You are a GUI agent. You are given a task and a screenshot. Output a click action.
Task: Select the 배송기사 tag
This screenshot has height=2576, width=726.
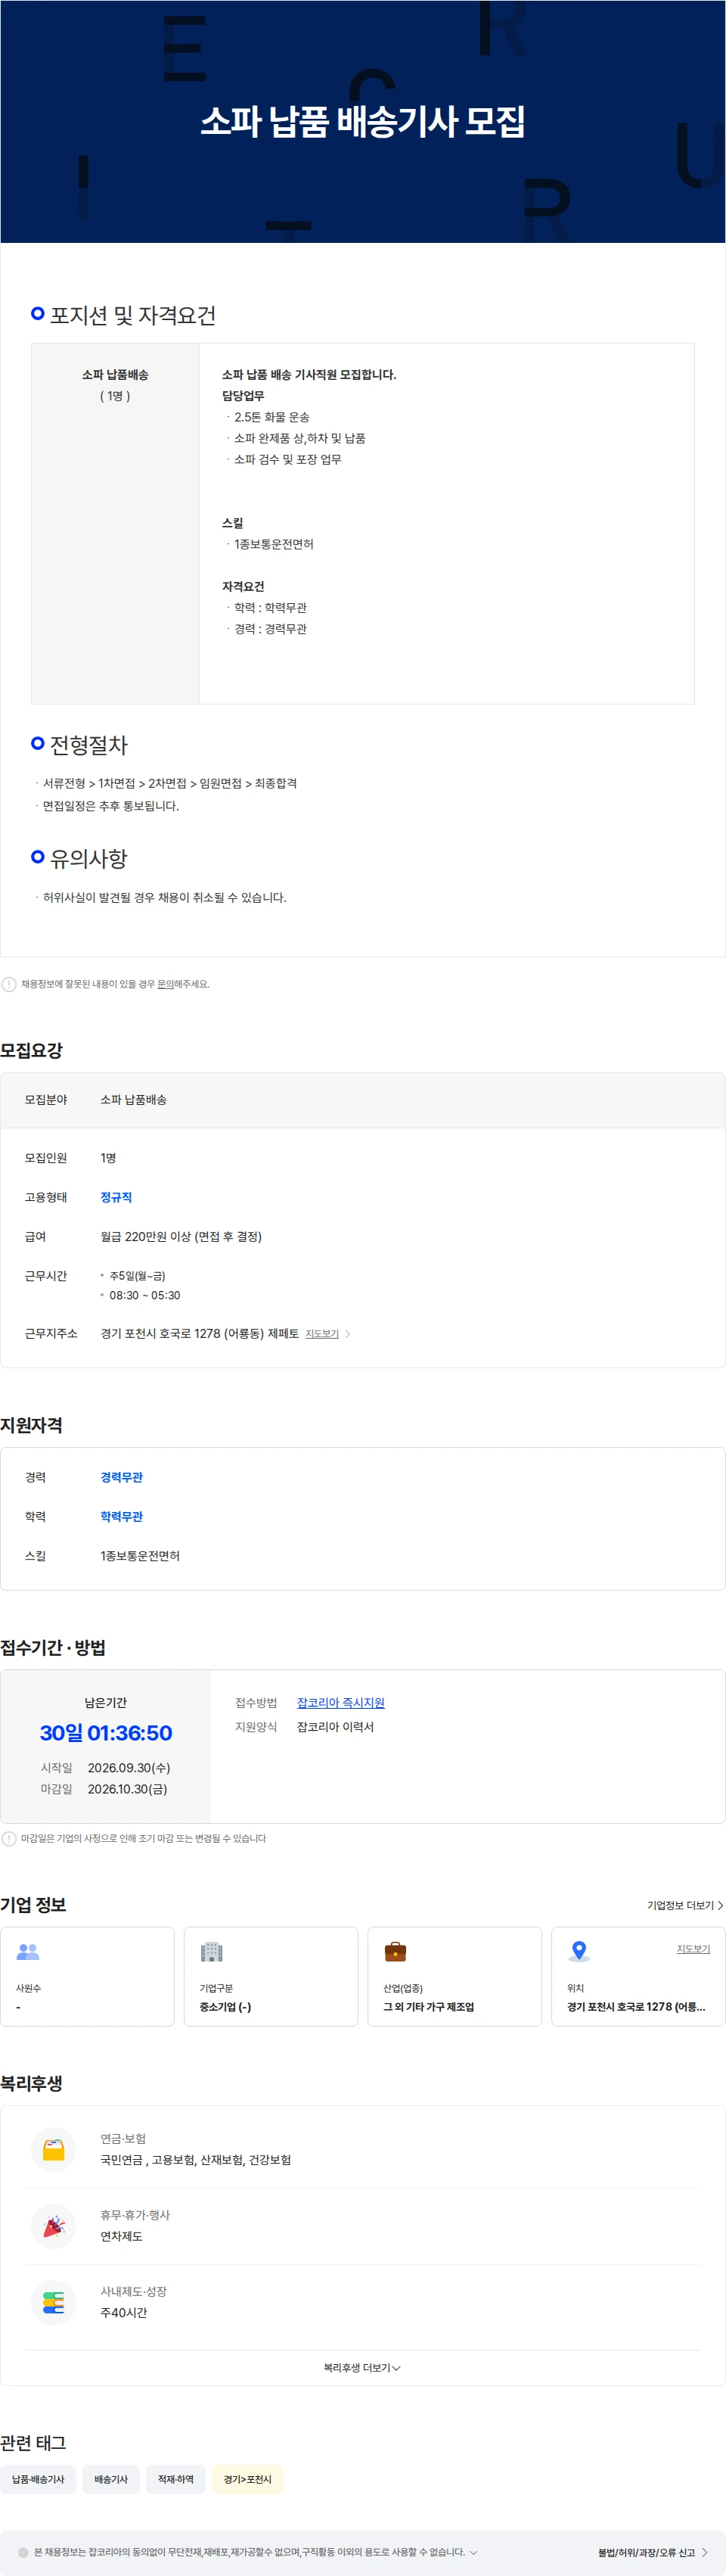pos(111,2479)
